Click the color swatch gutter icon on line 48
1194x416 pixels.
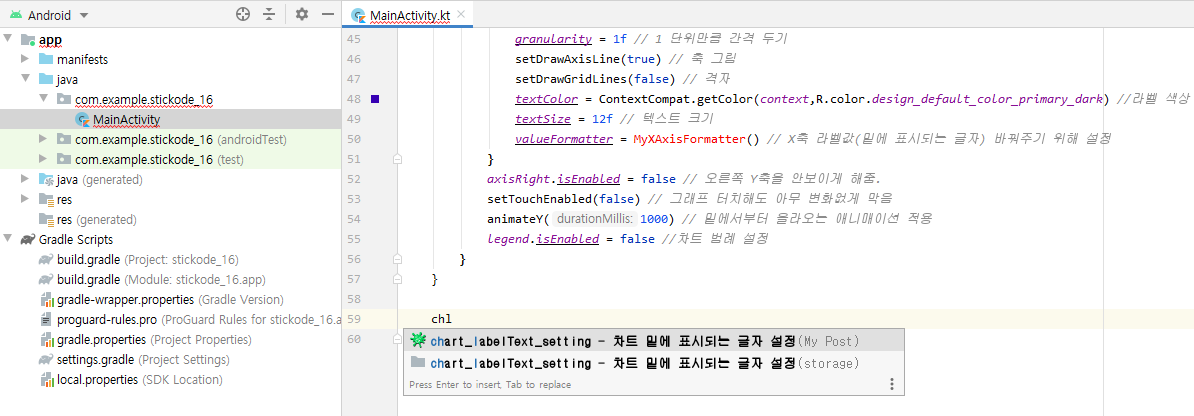[x=375, y=99]
